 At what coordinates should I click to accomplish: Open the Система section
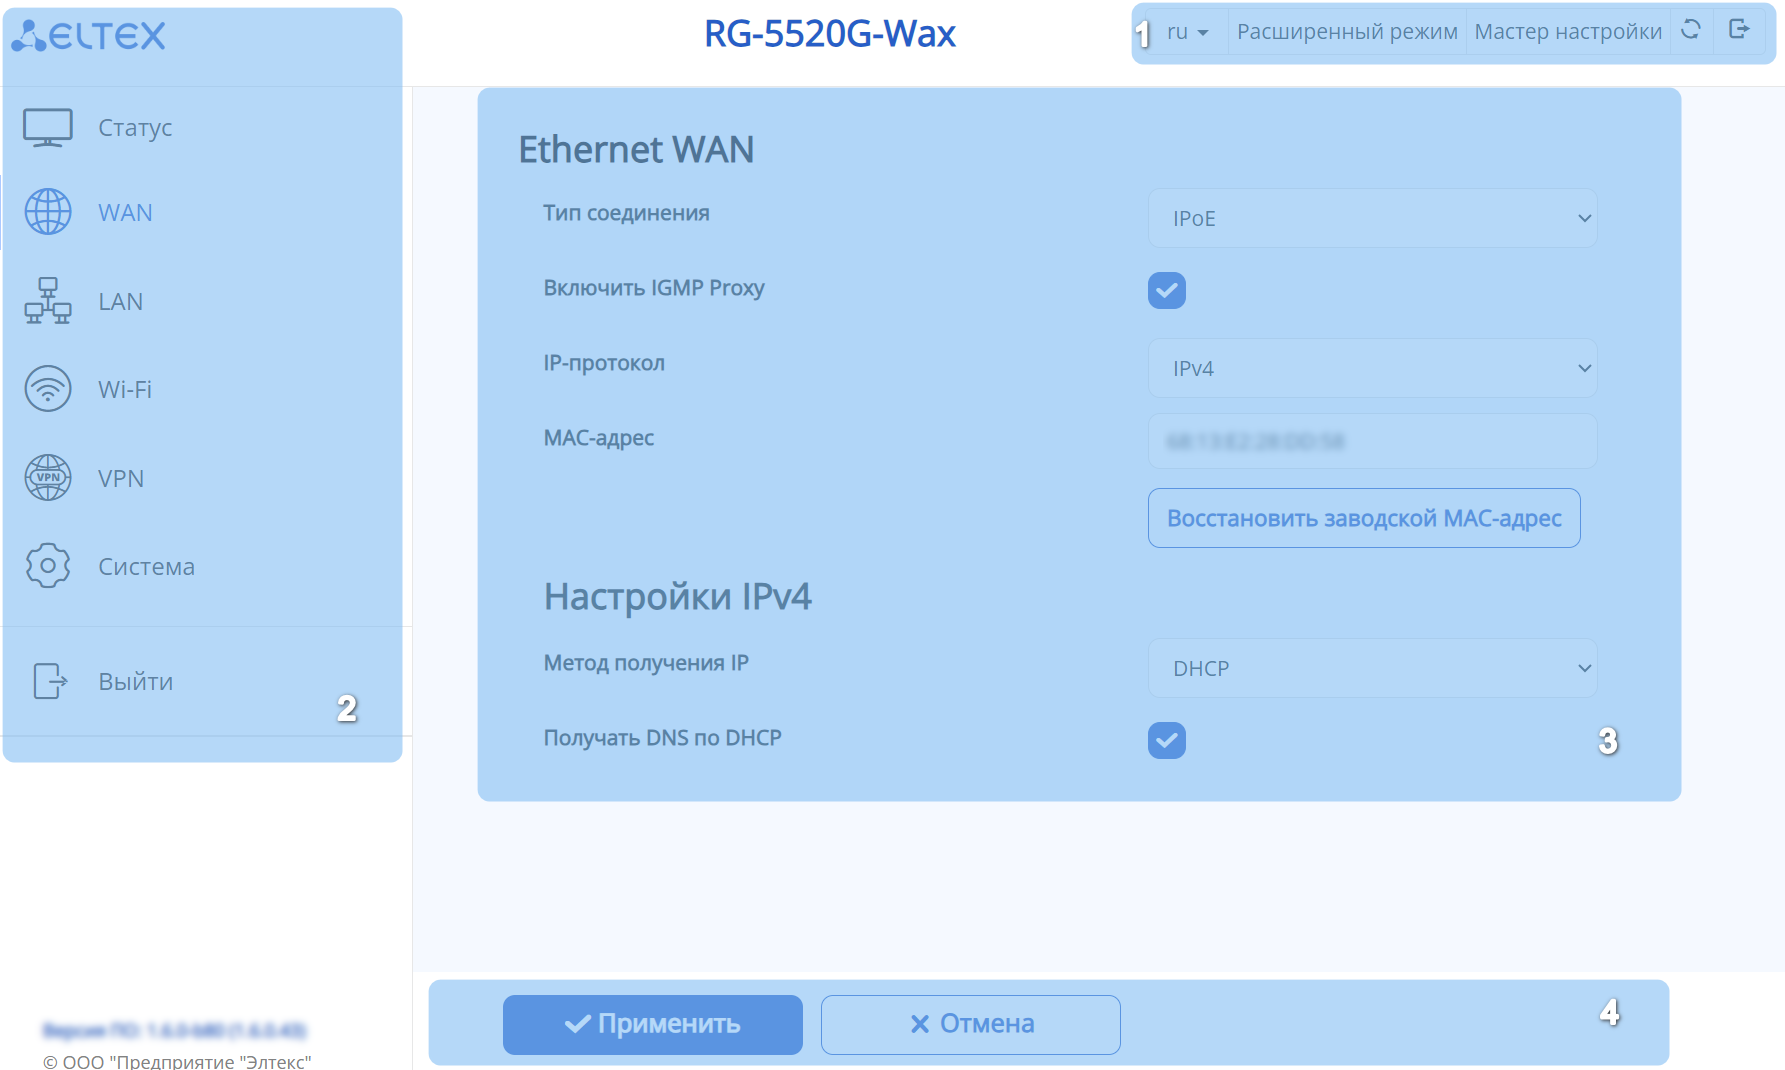pos(146,567)
